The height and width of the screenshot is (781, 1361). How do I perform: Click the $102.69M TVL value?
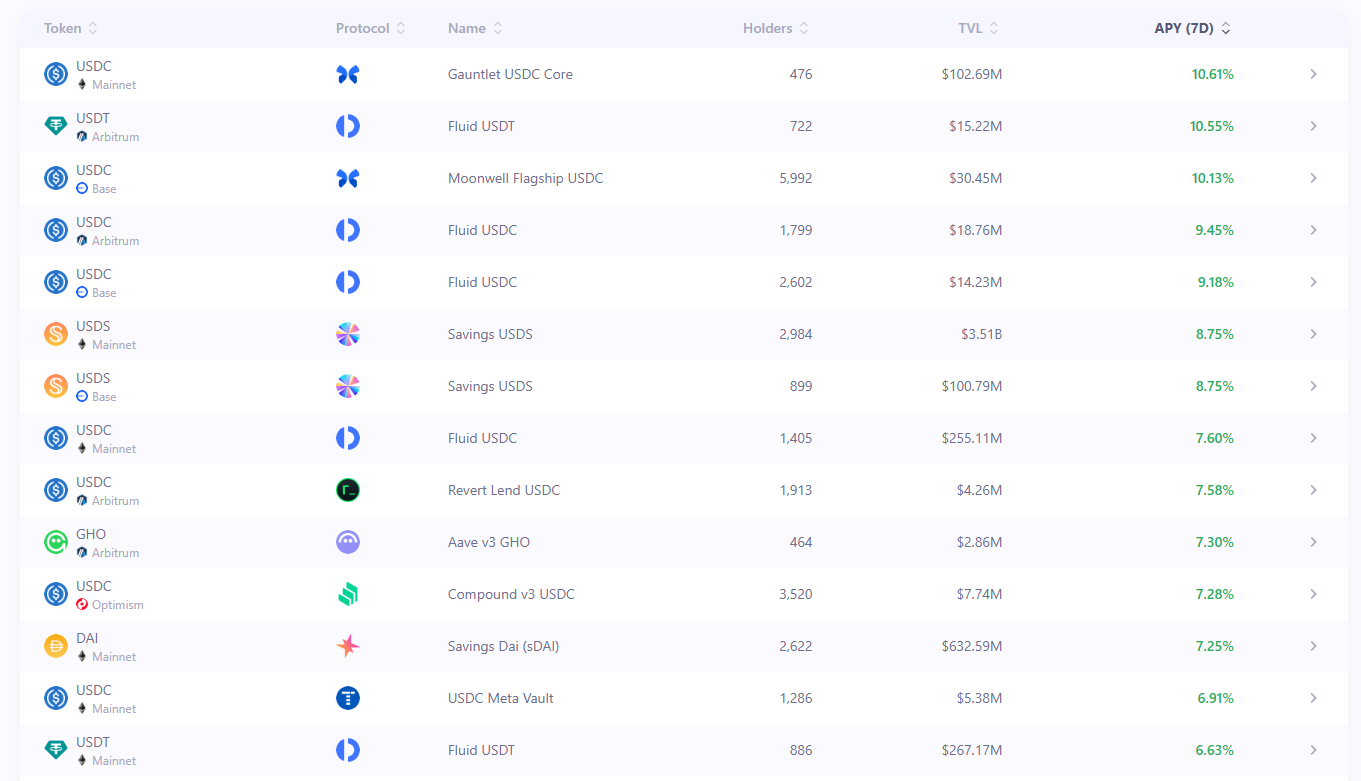click(972, 74)
